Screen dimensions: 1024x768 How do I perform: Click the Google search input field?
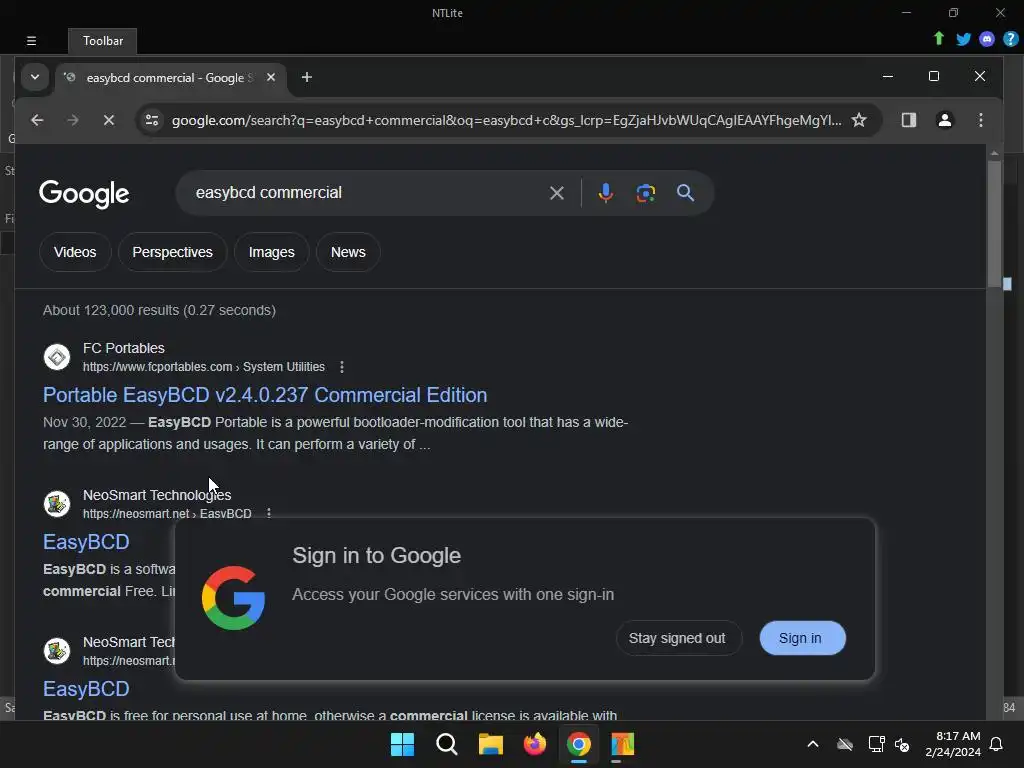click(366, 193)
